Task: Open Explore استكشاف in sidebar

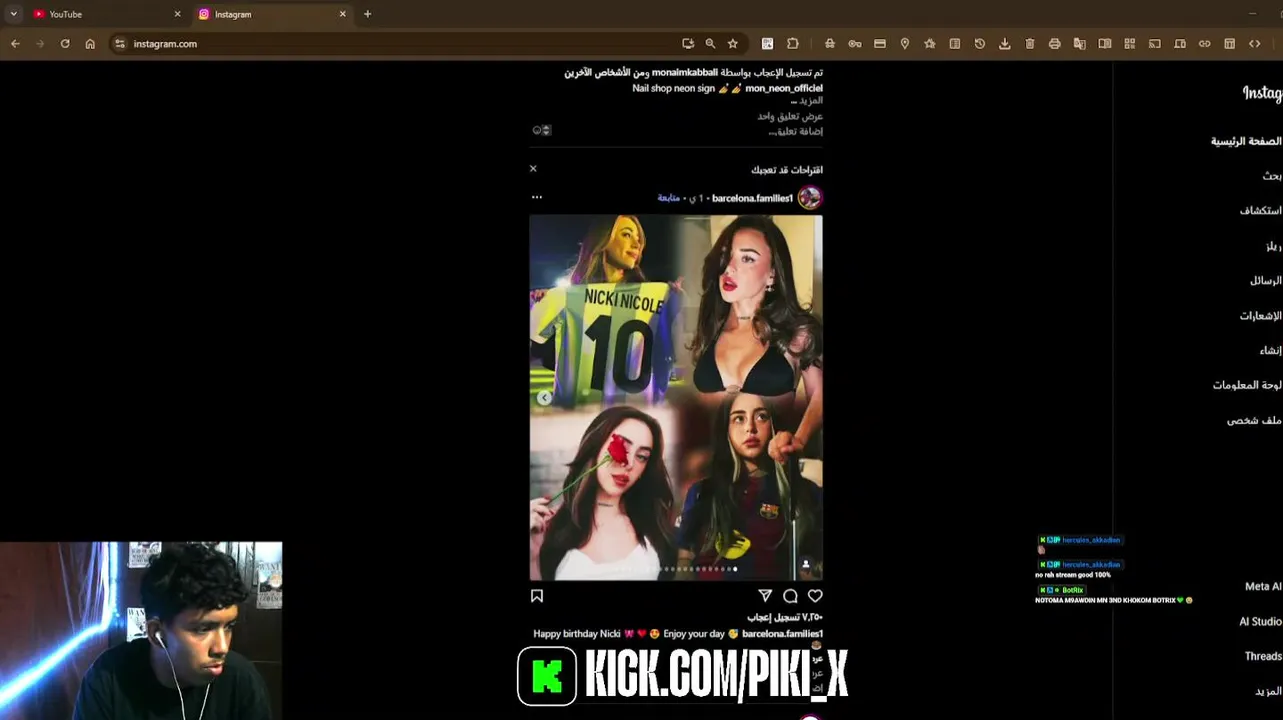Action: pyautogui.click(x=1261, y=211)
